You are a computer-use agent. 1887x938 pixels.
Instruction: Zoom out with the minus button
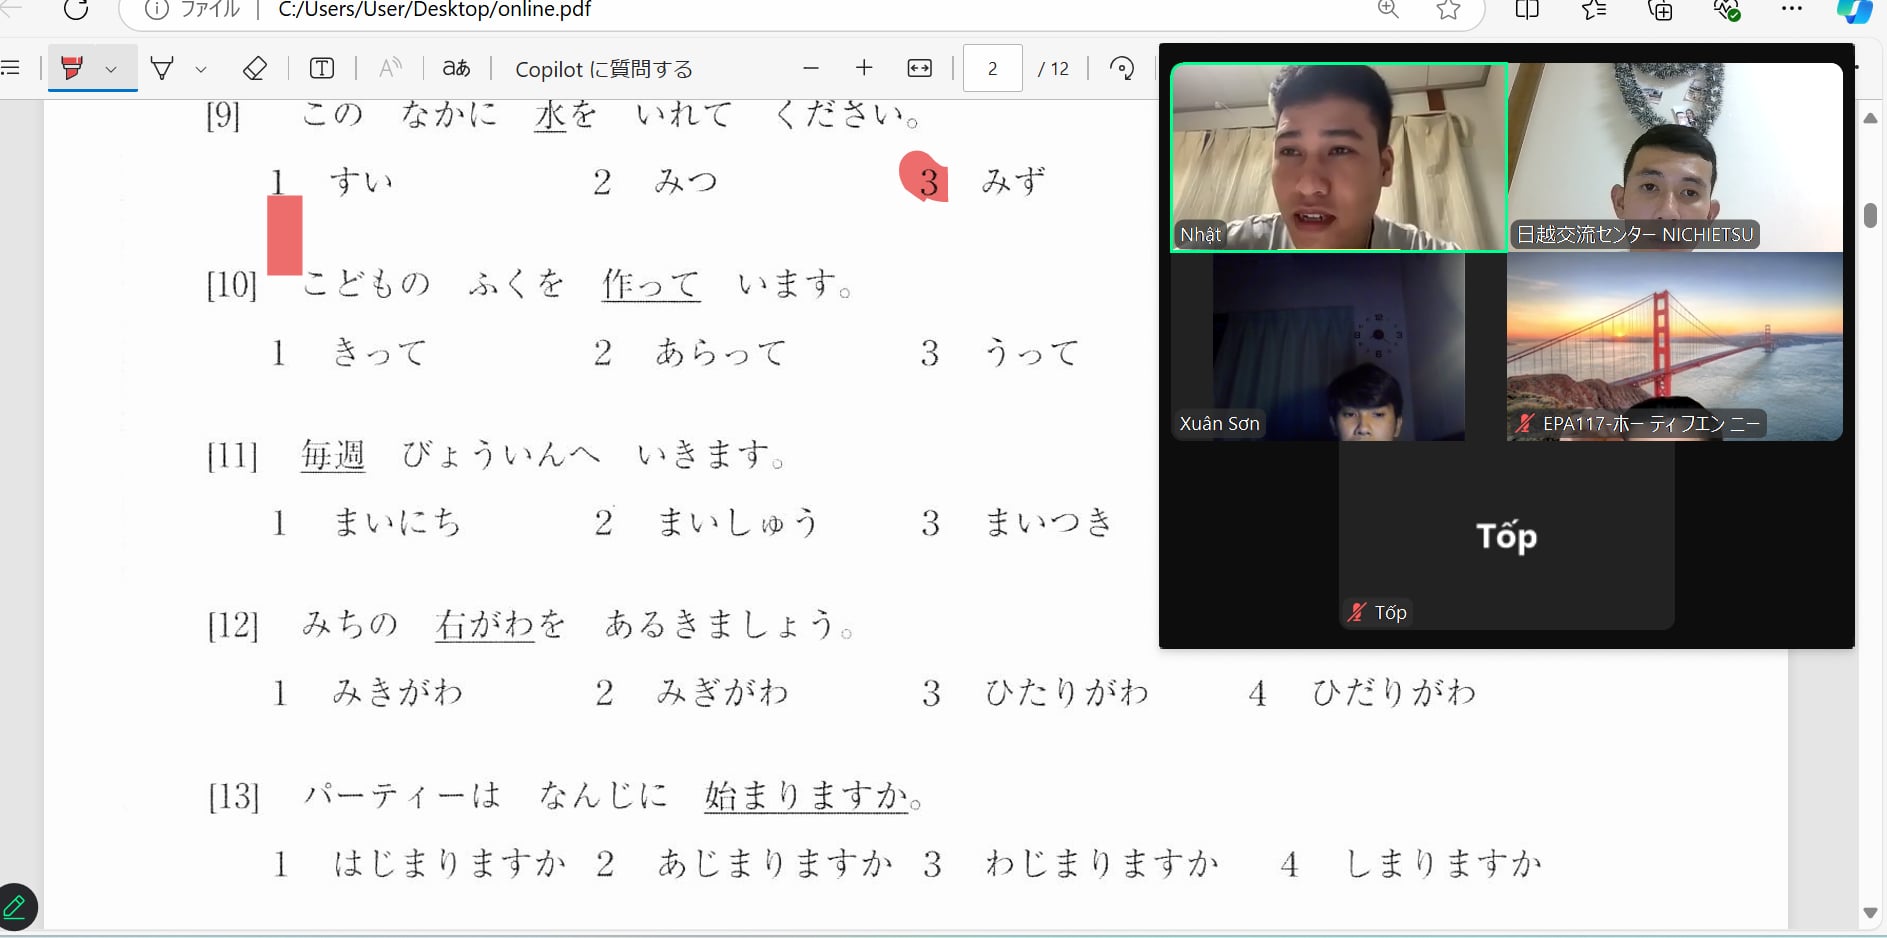tap(811, 68)
